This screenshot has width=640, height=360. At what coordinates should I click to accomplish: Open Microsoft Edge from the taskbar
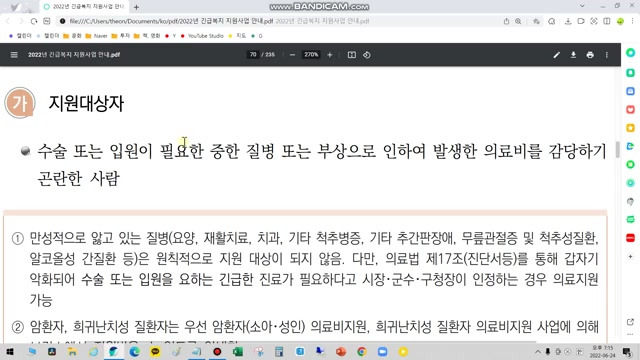click(x=134, y=351)
